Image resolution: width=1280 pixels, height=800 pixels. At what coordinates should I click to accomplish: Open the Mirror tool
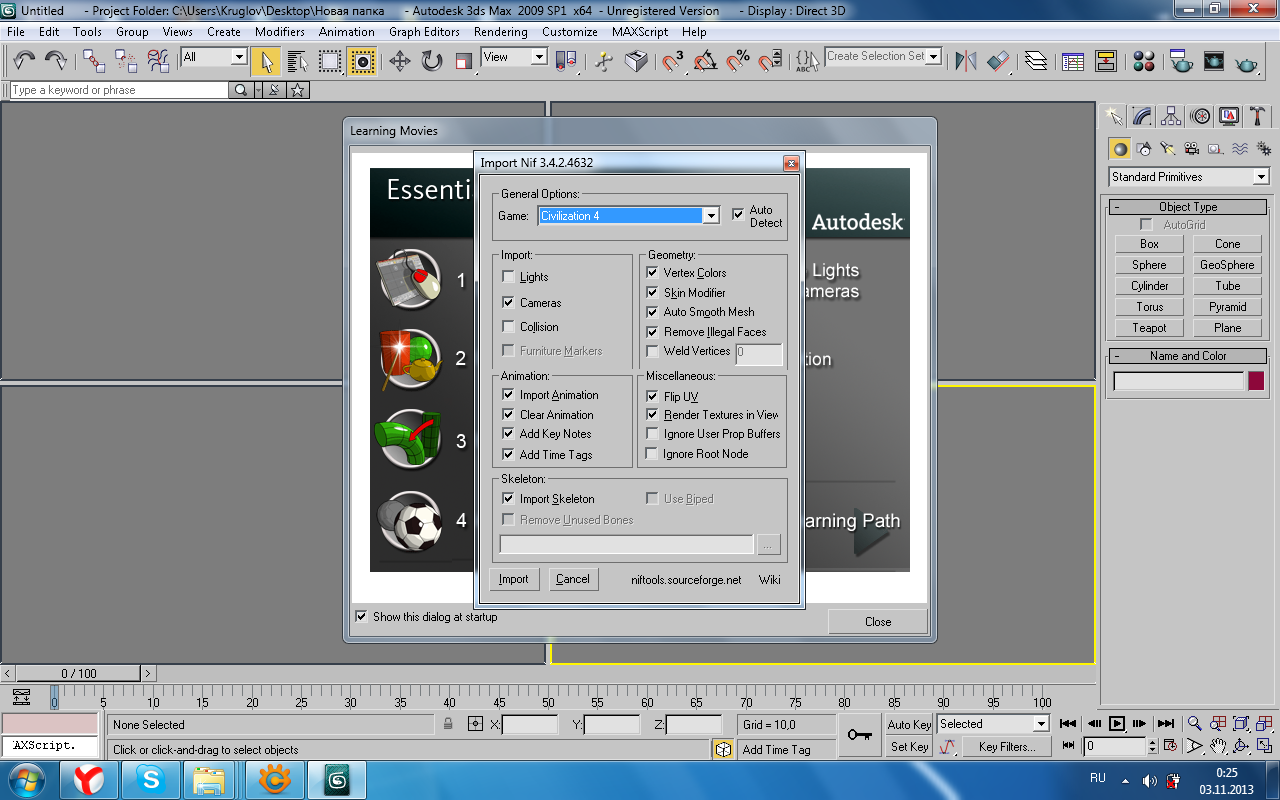point(965,61)
